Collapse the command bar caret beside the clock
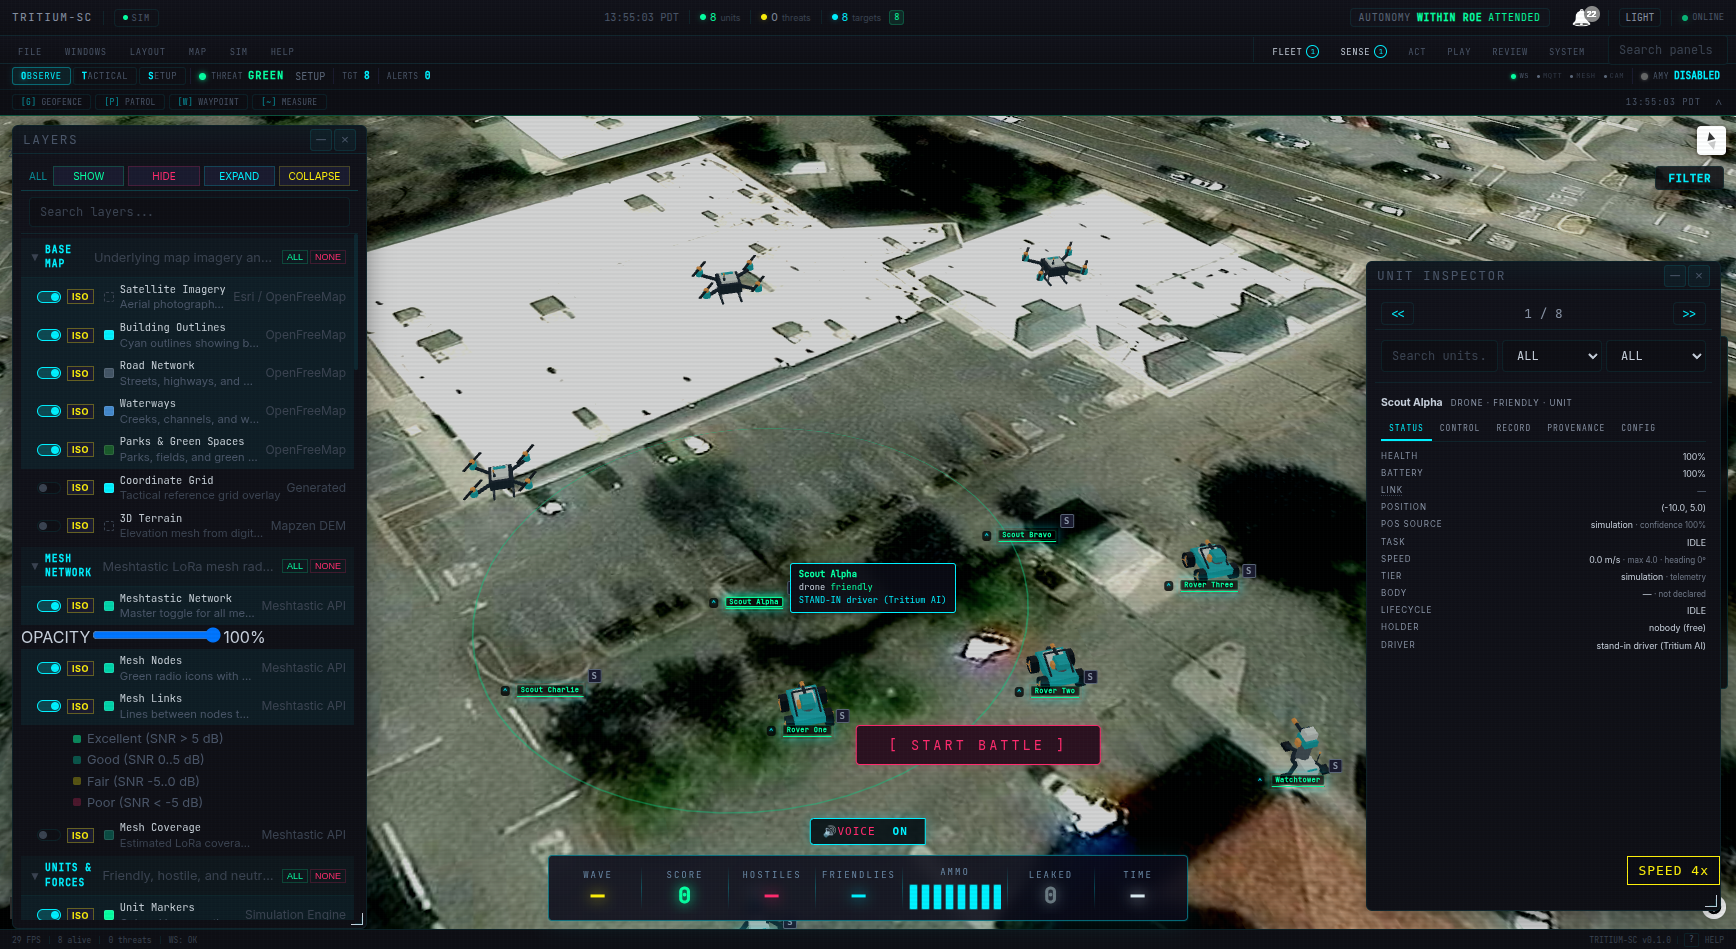The image size is (1736, 949). pyautogui.click(x=1719, y=102)
